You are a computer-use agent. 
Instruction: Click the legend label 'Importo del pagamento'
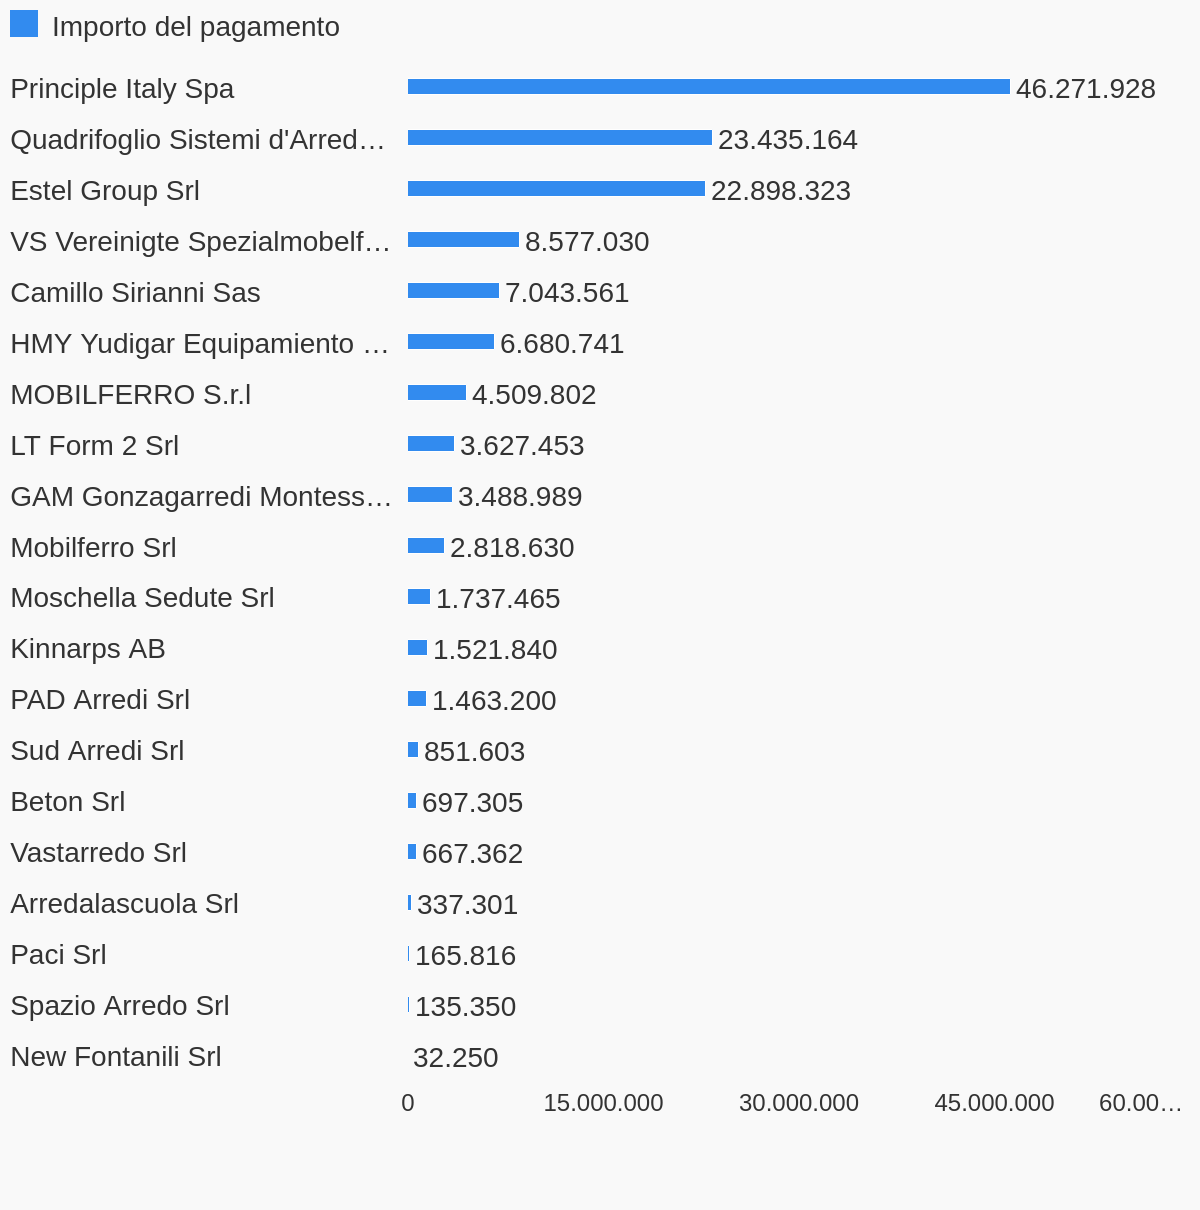pos(196,27)
